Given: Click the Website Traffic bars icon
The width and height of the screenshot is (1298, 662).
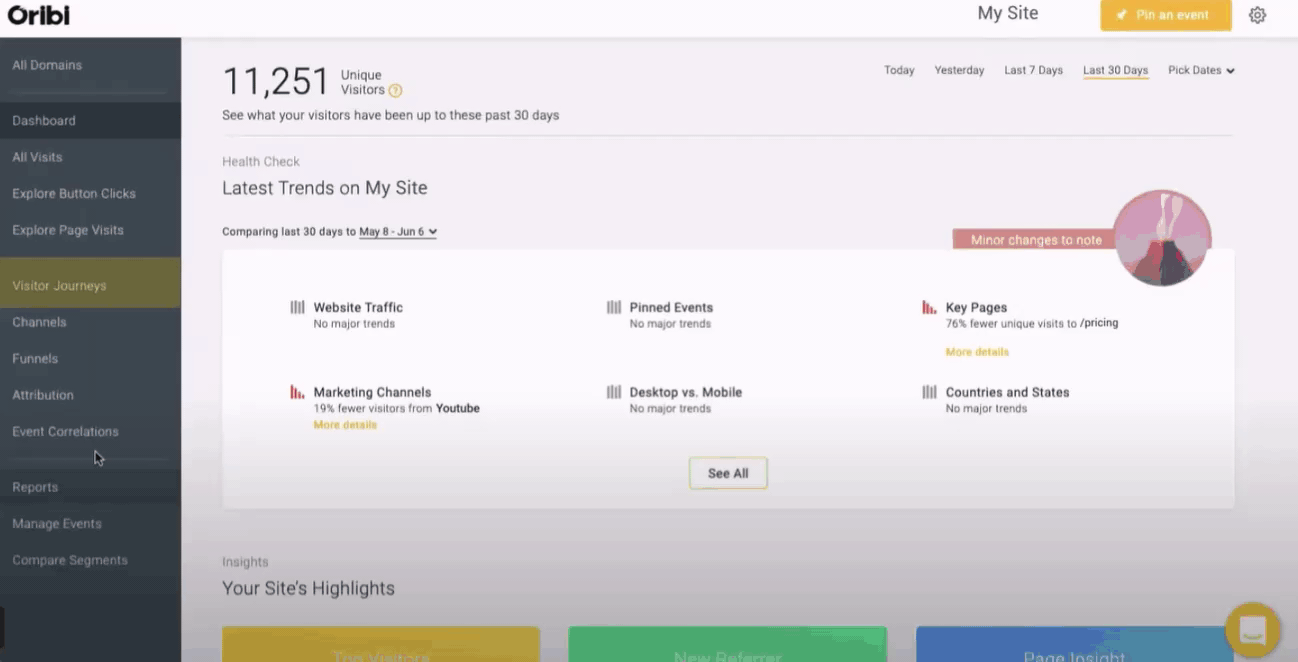Looking at the screenshot, I should [x=297, y=307].
